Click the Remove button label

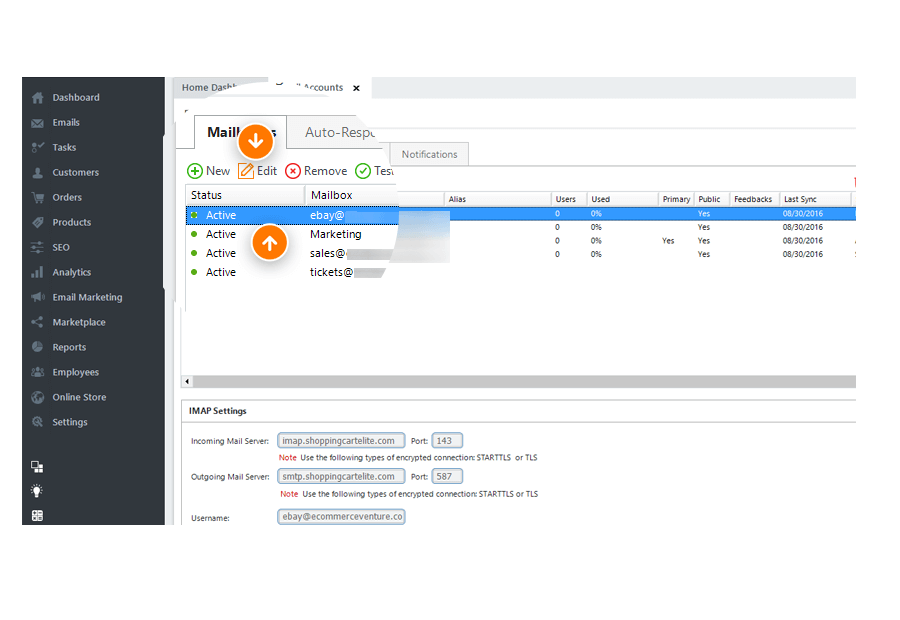325,171
